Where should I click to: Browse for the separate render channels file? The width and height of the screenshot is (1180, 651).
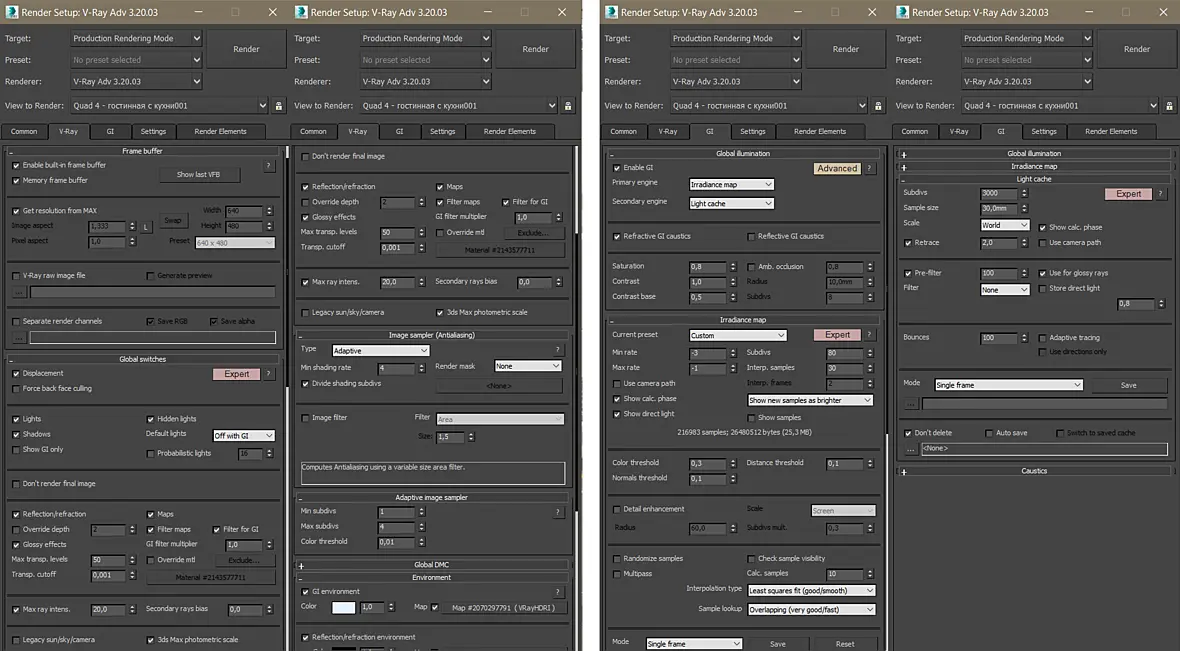coord(19,338)
